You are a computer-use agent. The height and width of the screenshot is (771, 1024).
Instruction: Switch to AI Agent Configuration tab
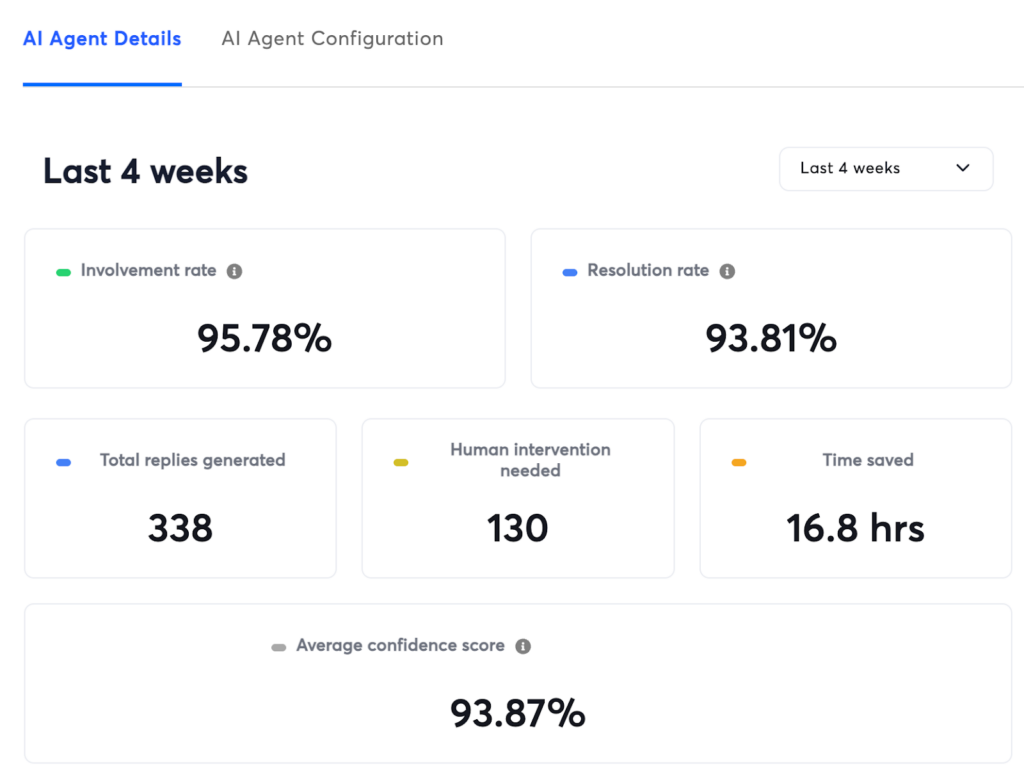[332, 39]
